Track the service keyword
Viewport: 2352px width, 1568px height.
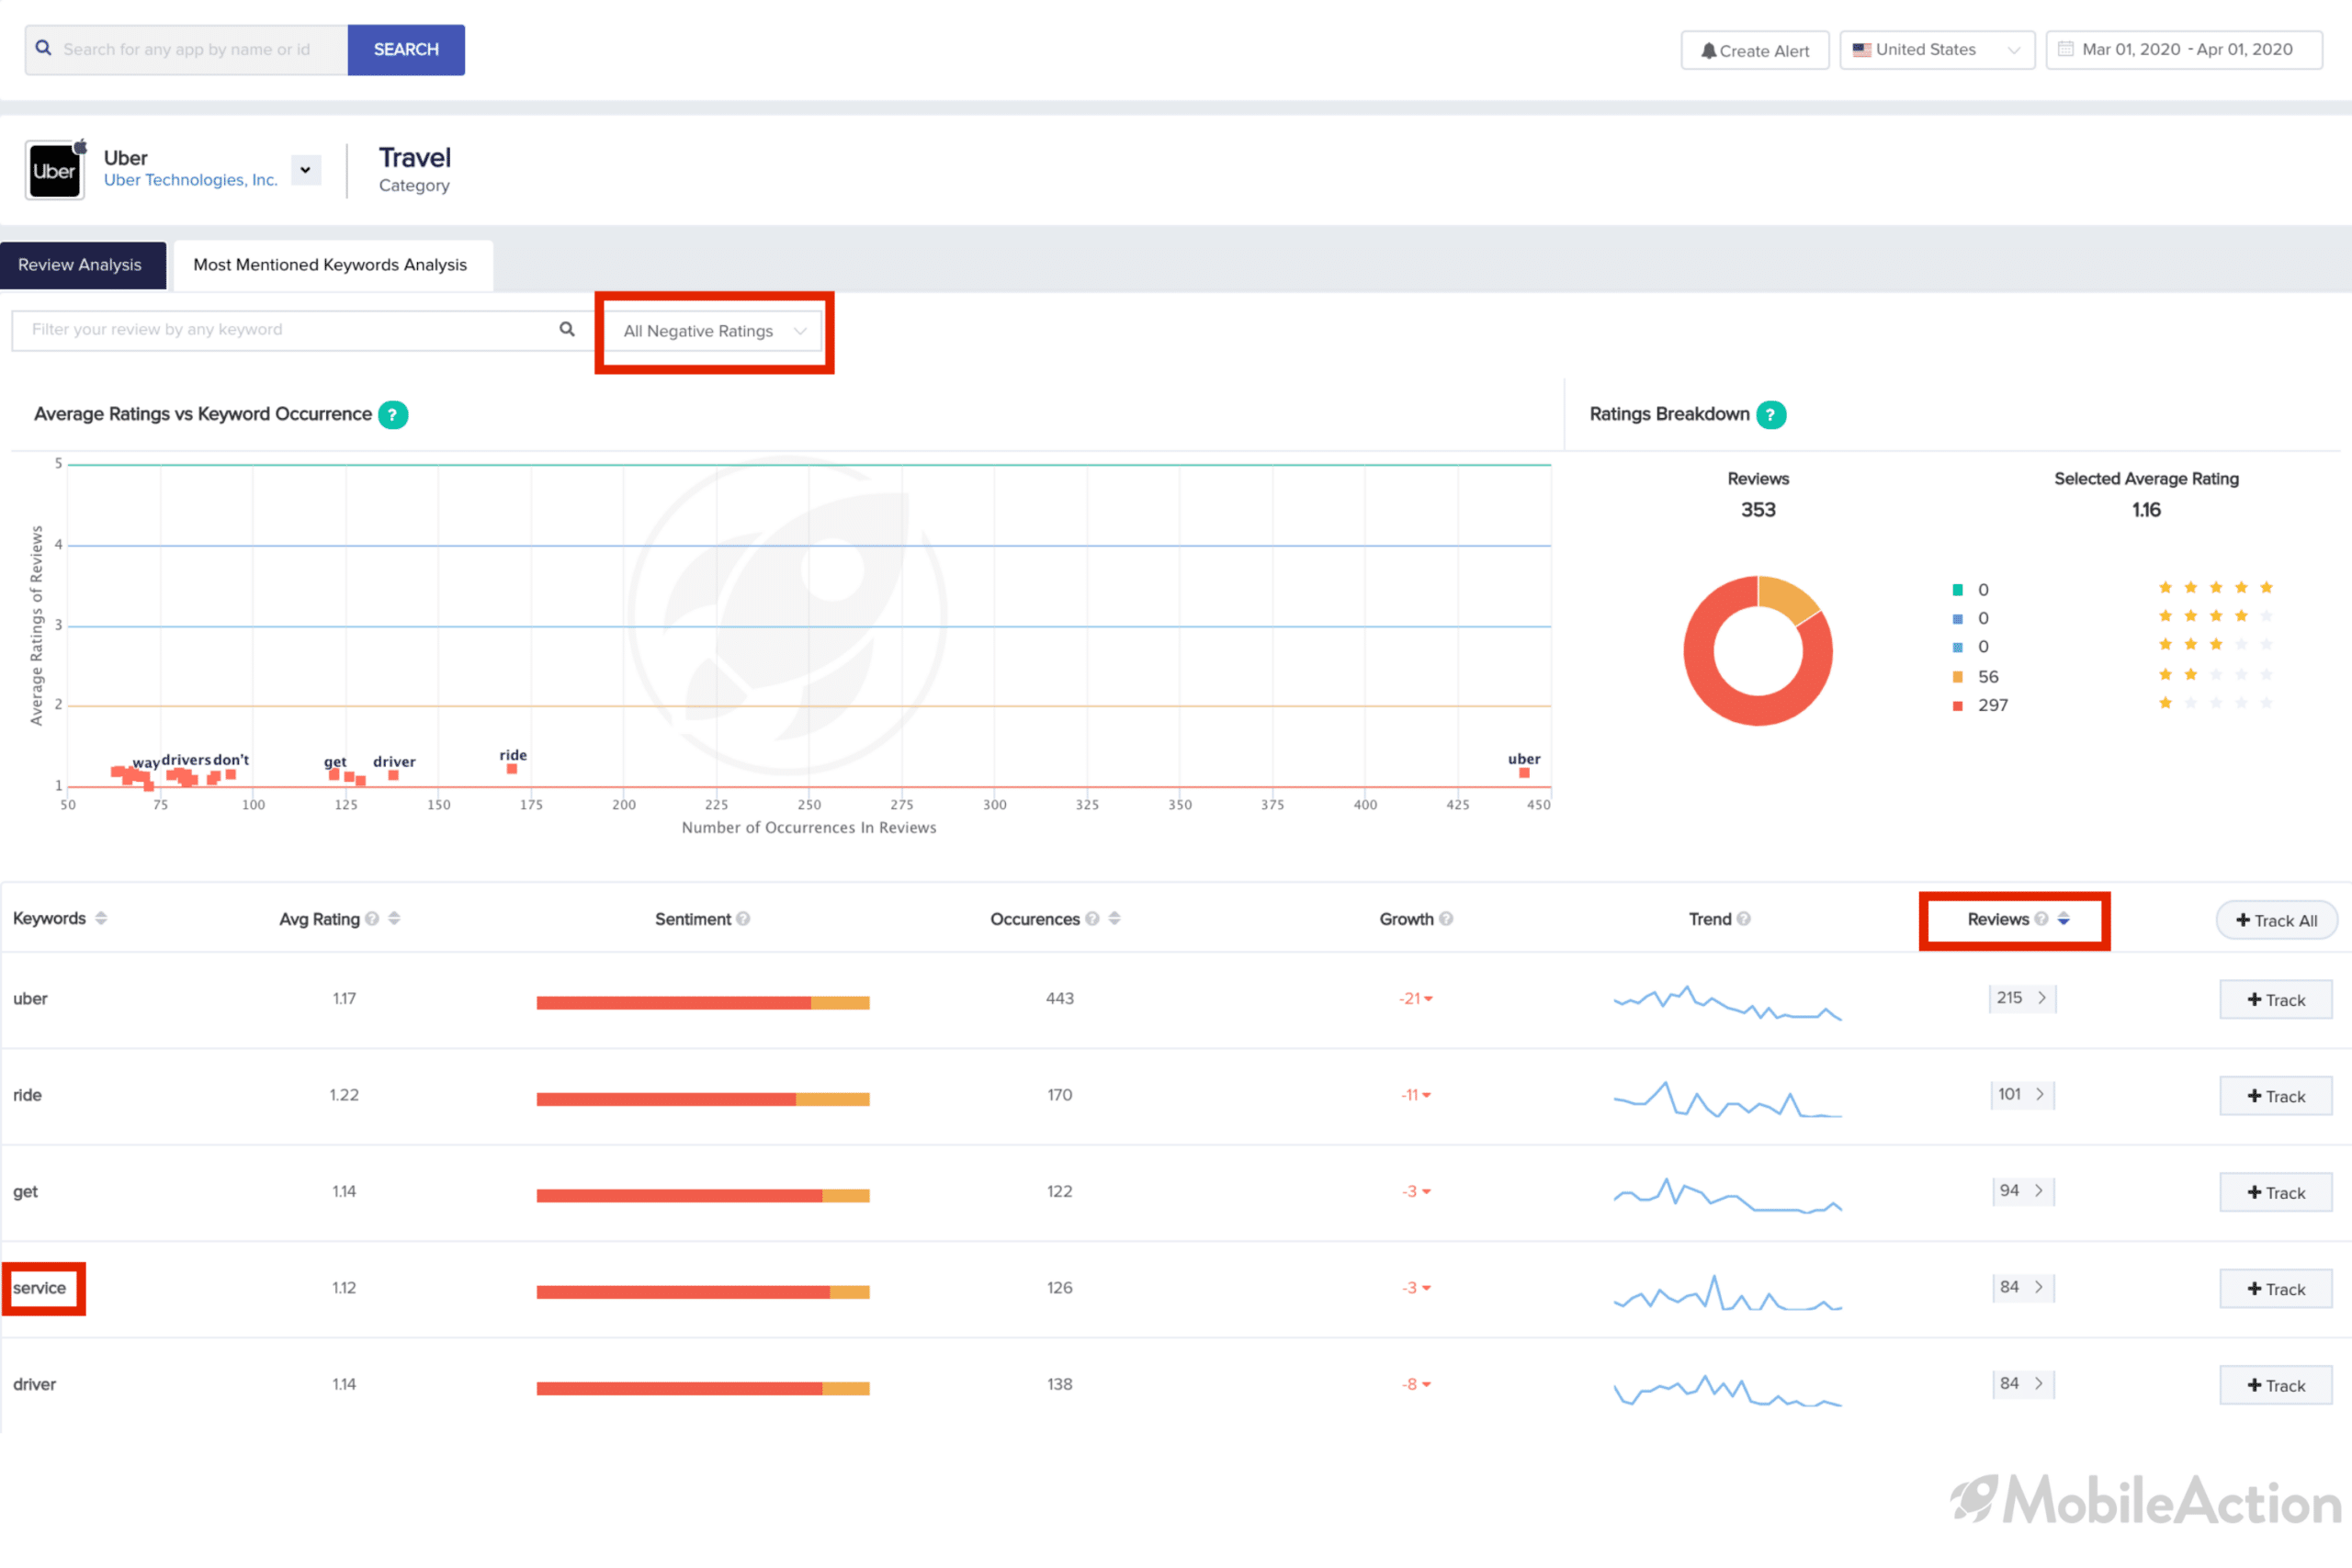coord(2276,1289)
